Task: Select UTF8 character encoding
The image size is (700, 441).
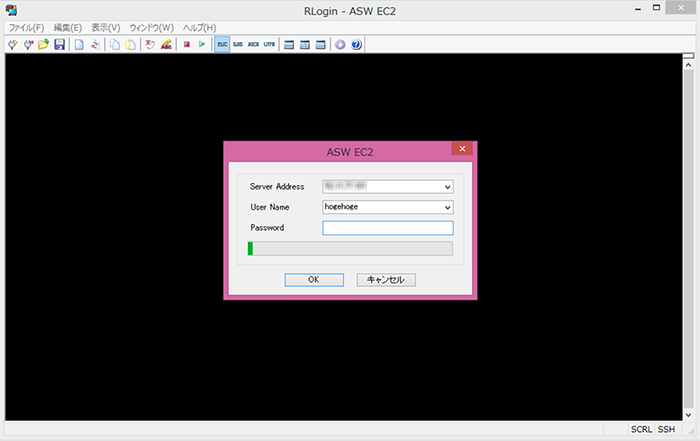Action: pos(269,45)
